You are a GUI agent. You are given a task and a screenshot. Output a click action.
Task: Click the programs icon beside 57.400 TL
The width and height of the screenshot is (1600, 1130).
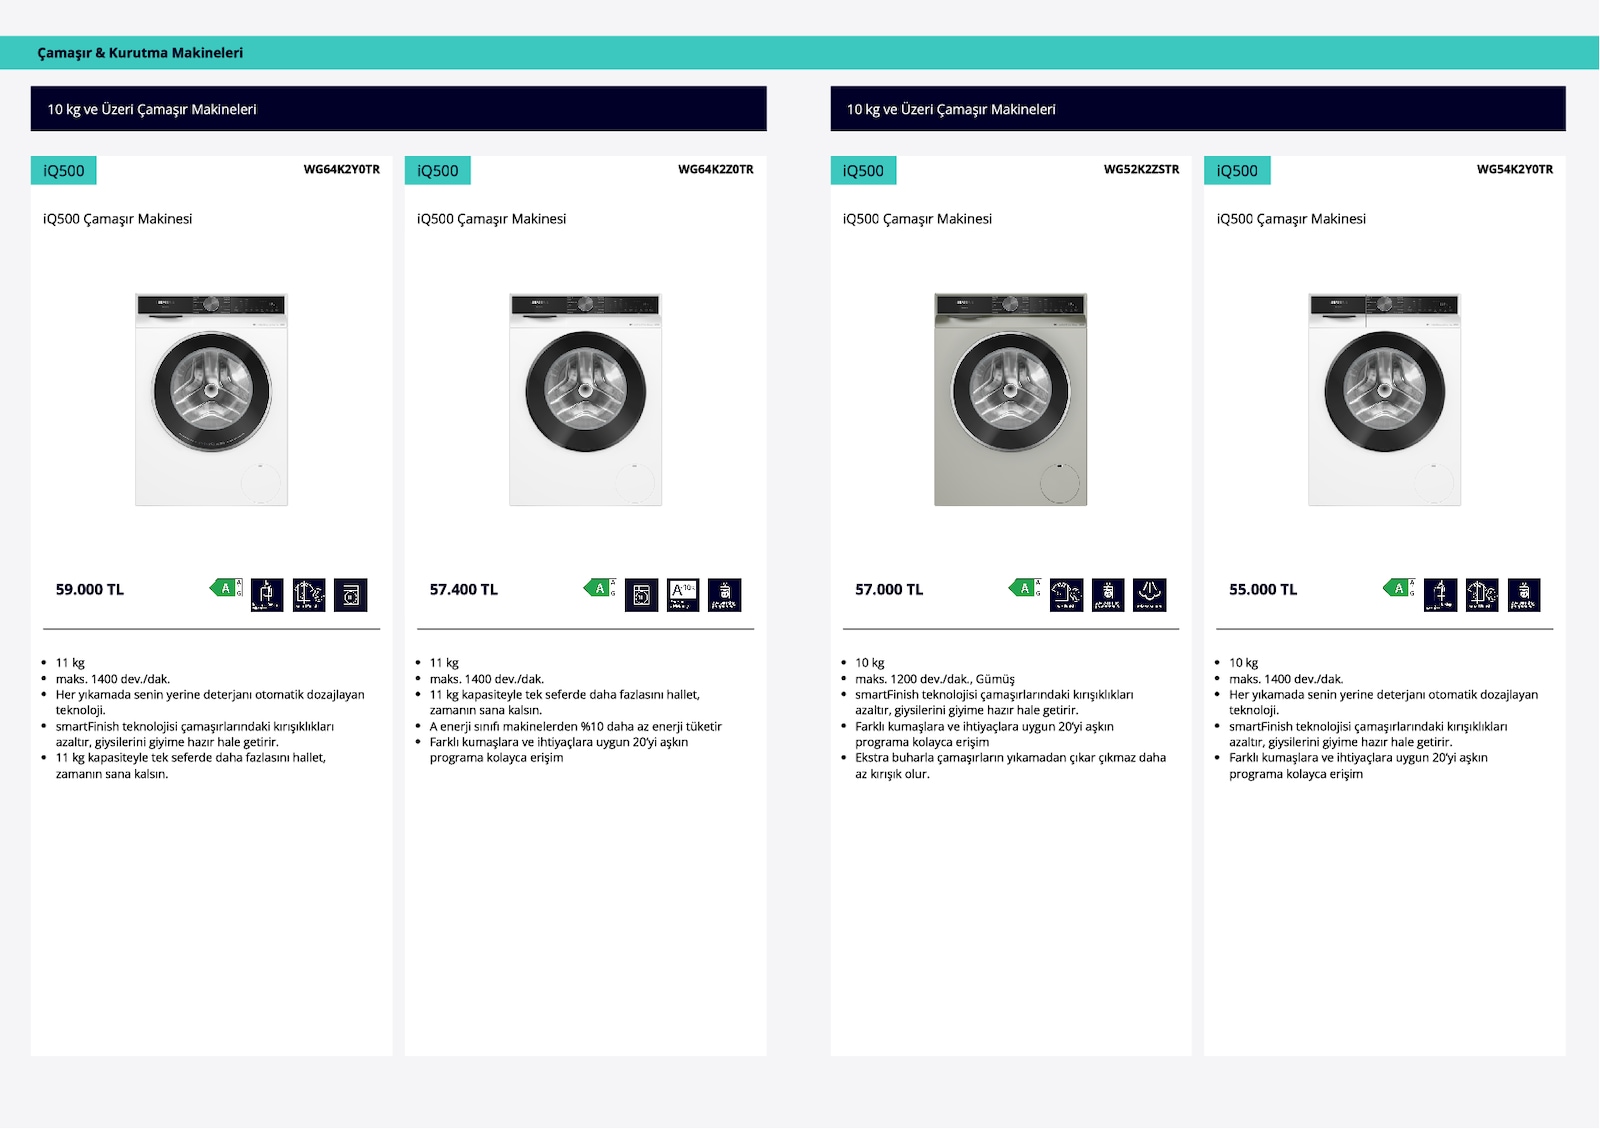click(725, 595)
